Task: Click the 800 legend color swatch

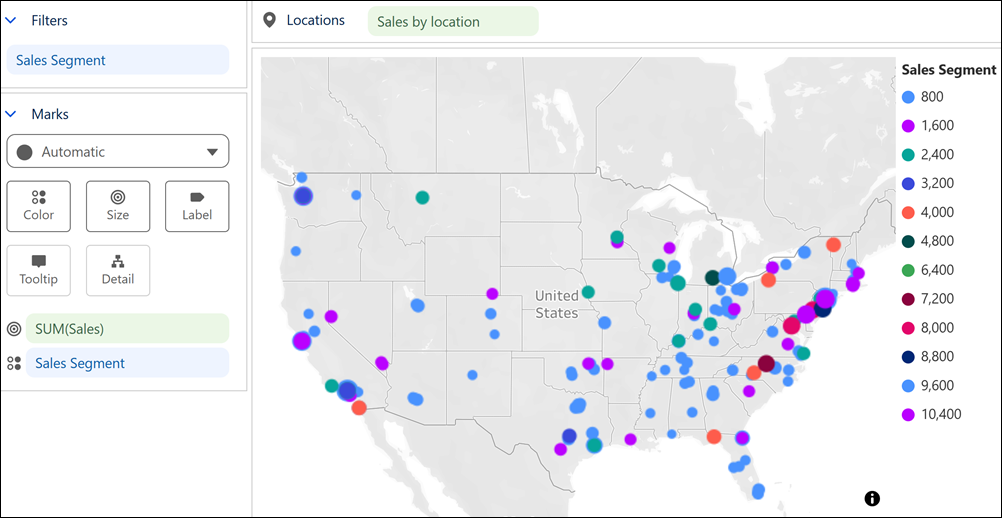Action: pyautogui.click(x=907, y=97)
